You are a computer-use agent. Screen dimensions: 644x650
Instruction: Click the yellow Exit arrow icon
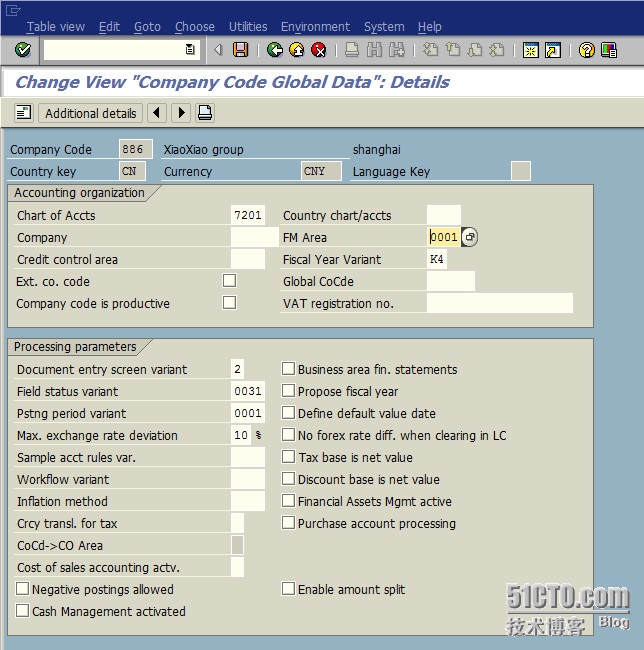(x=297, y=50)
